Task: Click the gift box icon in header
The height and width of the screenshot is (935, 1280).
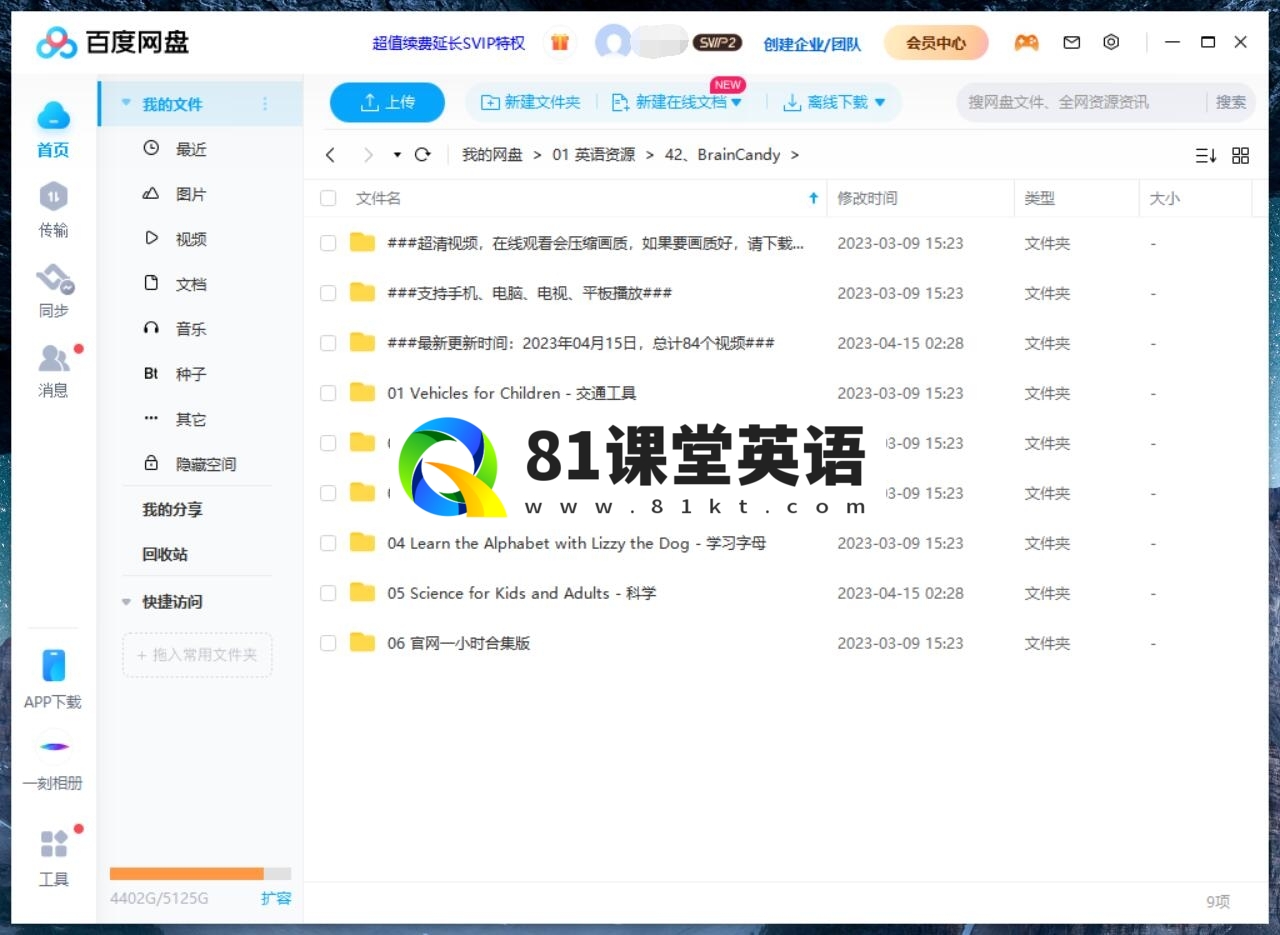Action: 560,43
